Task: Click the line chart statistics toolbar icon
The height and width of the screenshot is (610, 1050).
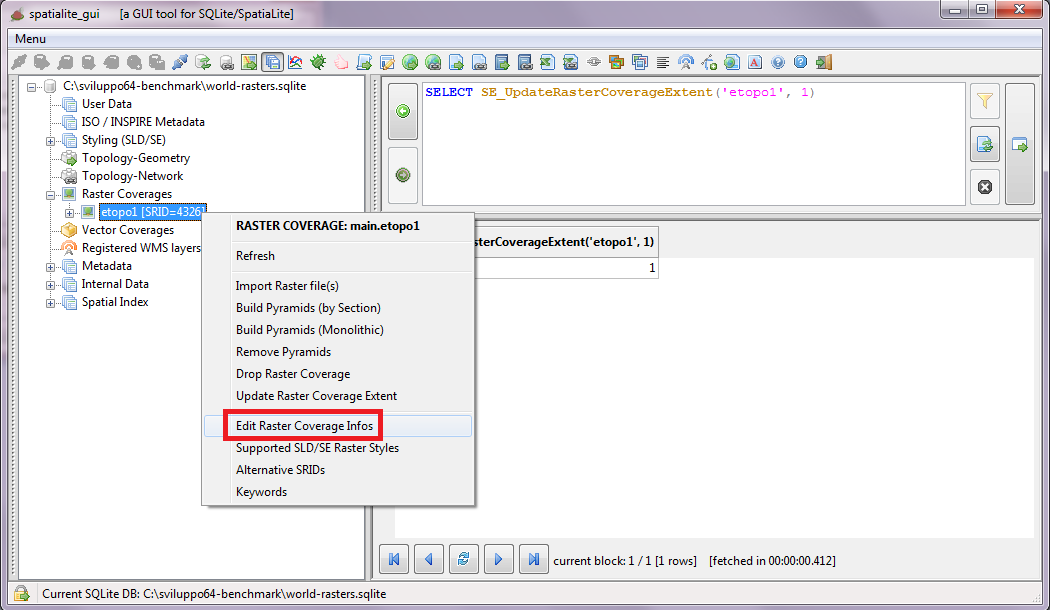Action: click(295, 62)
